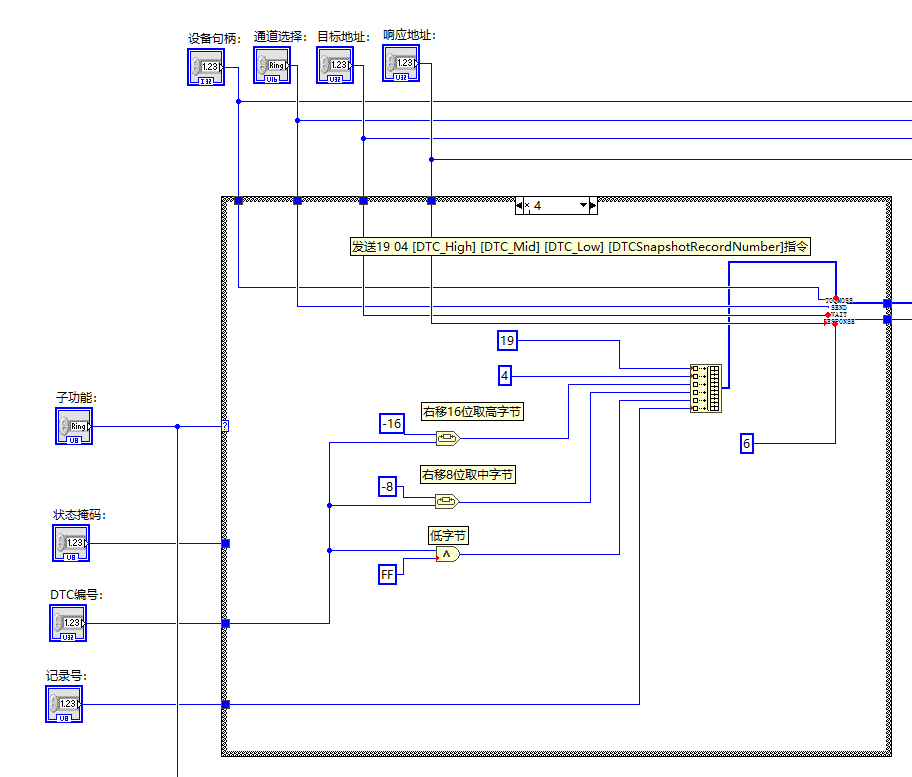912x777 pixels.
Task: Select the send/wait response subVI node
Action: [839, 311]
